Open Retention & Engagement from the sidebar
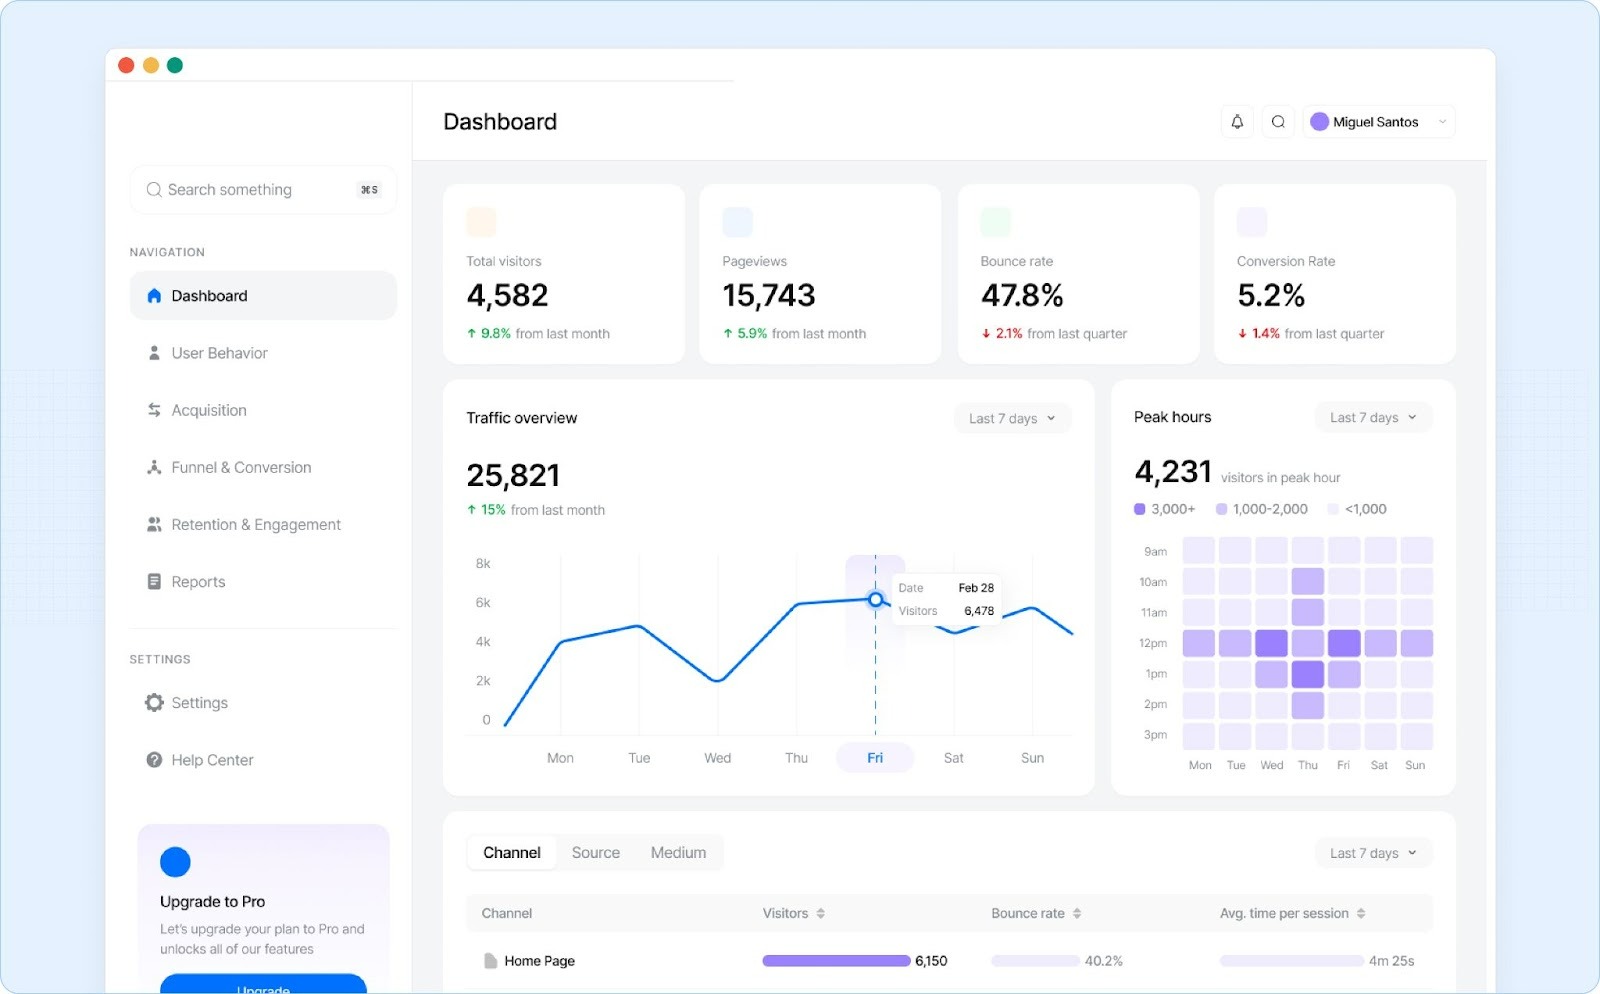The width and height of the screenshot is (1600, 994). [154, 524]
